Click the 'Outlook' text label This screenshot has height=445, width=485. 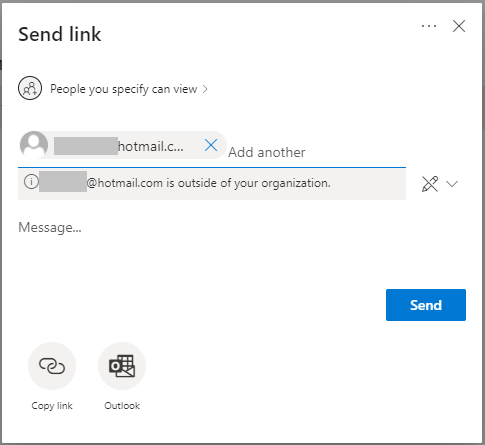coord(122,406)
